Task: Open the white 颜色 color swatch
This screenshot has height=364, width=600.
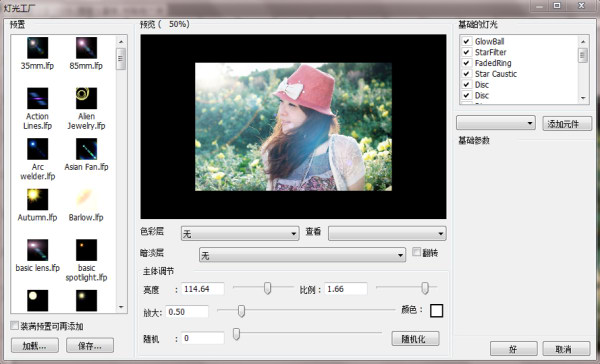Action: tap(436, 310)
